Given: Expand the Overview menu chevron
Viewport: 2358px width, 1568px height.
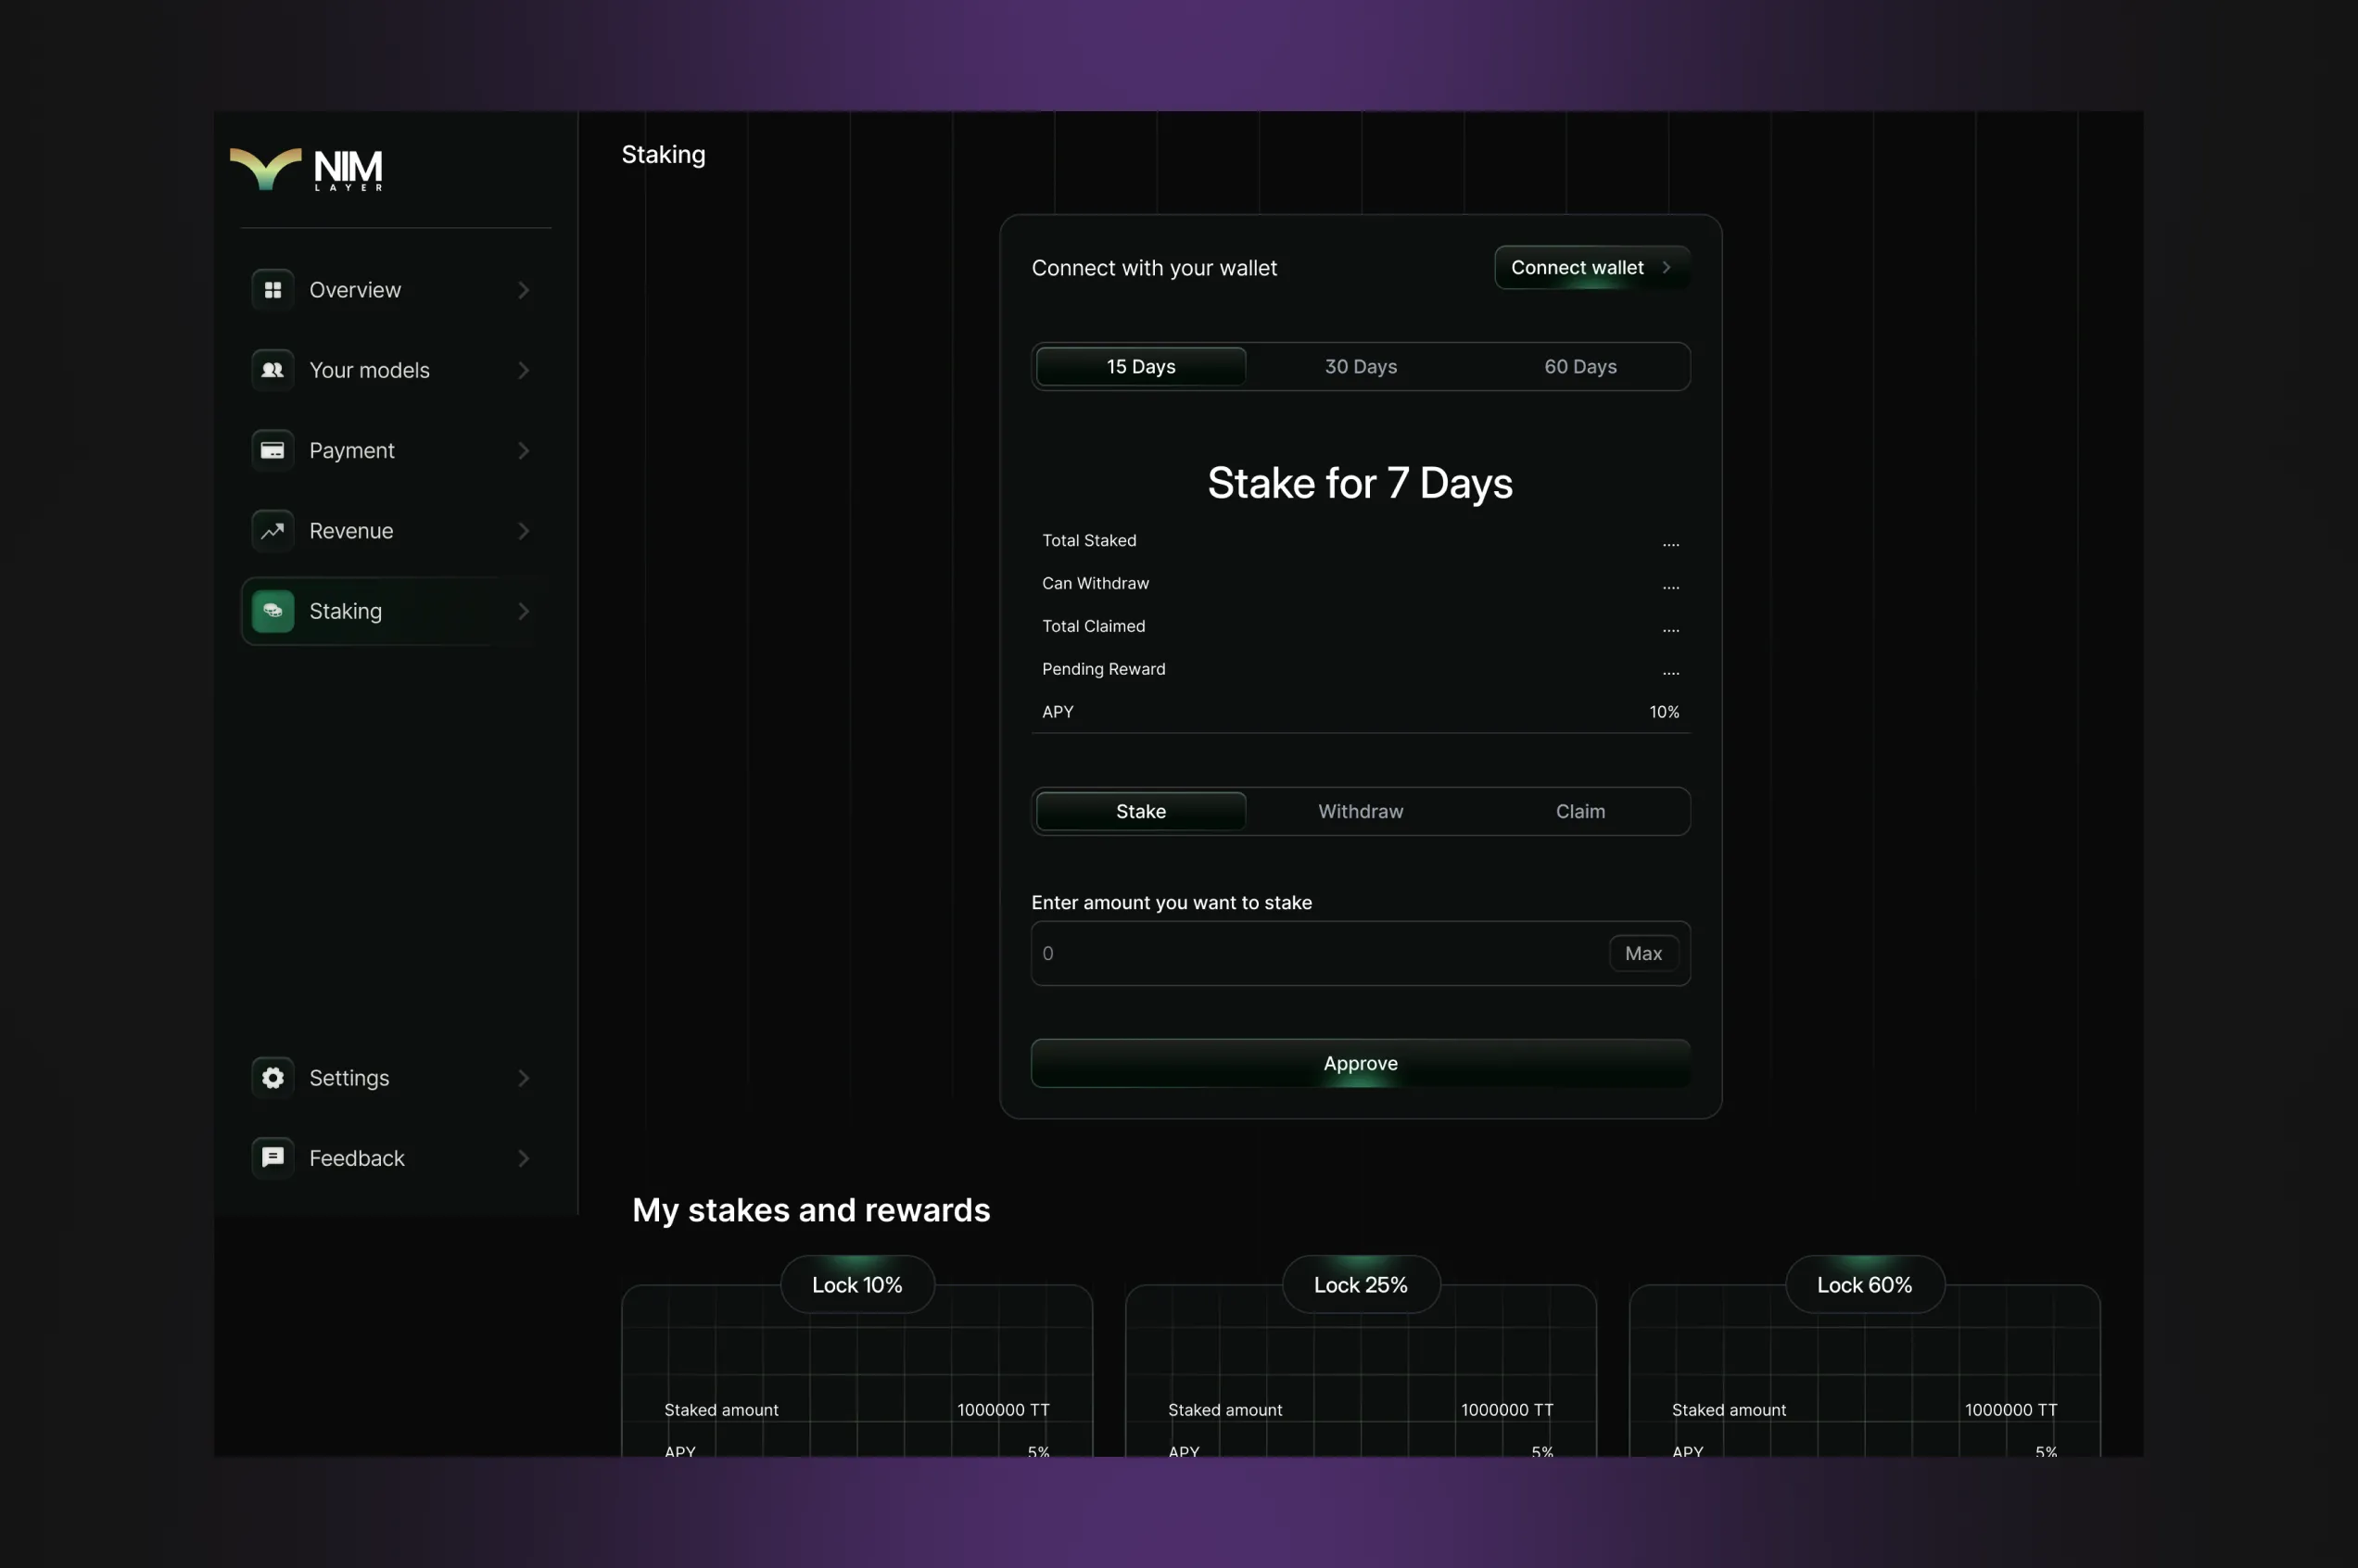Looking at the screenshot, I should (523, 290).
